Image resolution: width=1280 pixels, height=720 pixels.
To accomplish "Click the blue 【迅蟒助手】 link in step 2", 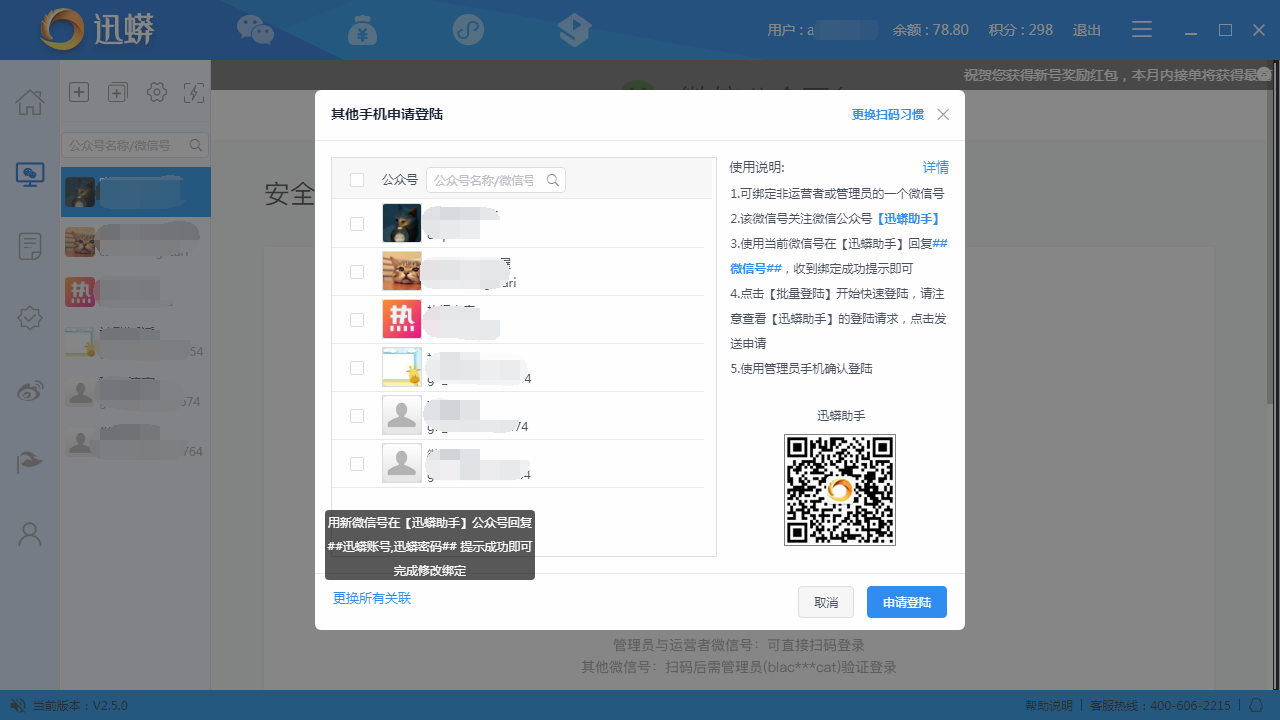I will coord(909,219).
